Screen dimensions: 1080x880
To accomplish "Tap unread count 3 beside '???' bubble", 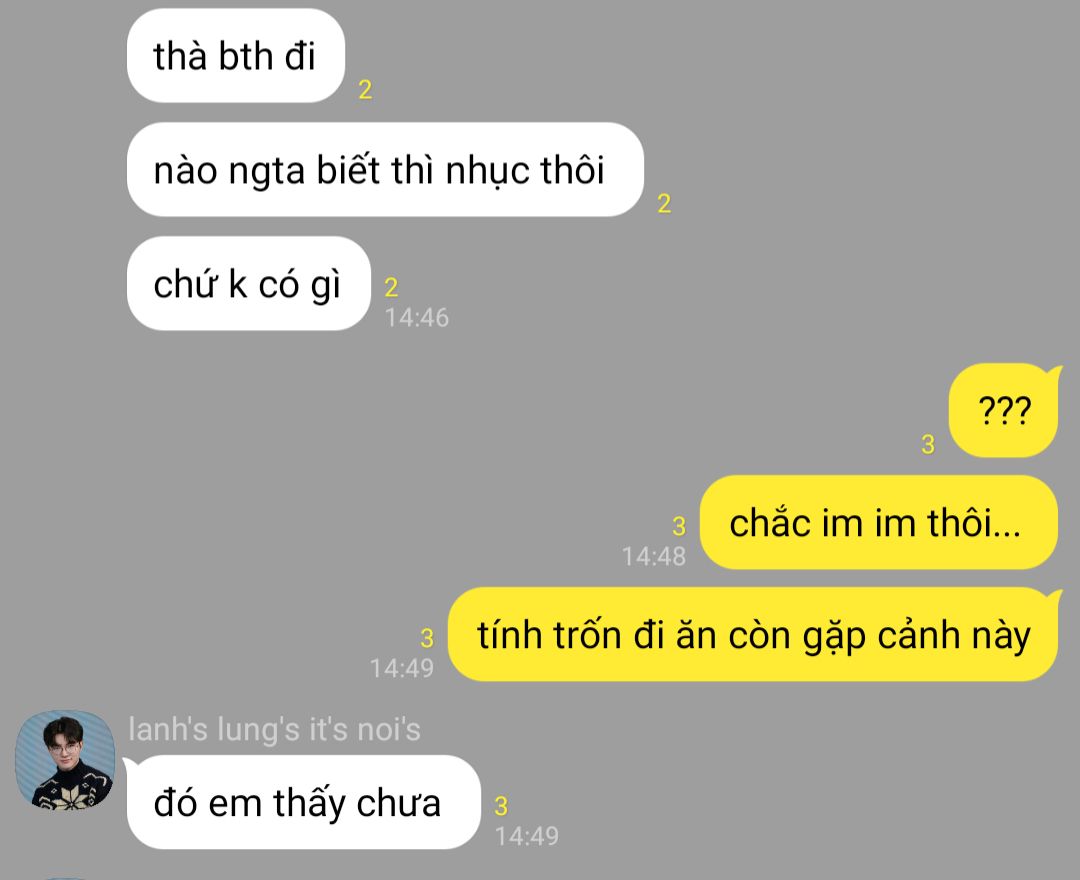I will pyautogui.click(x=928, y=444).
